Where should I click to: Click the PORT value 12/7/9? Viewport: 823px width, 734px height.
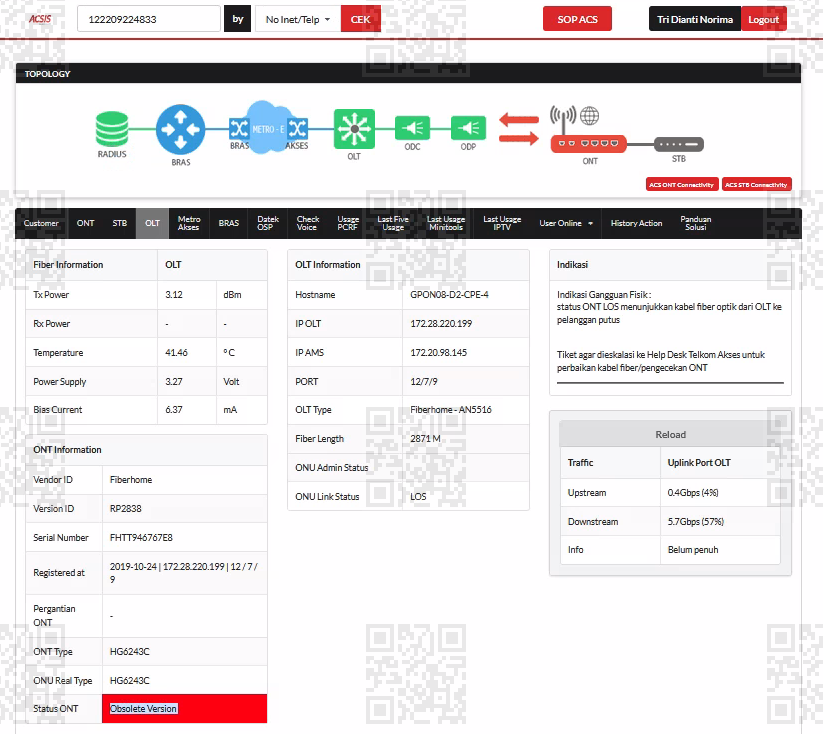(x=424, y=382)
